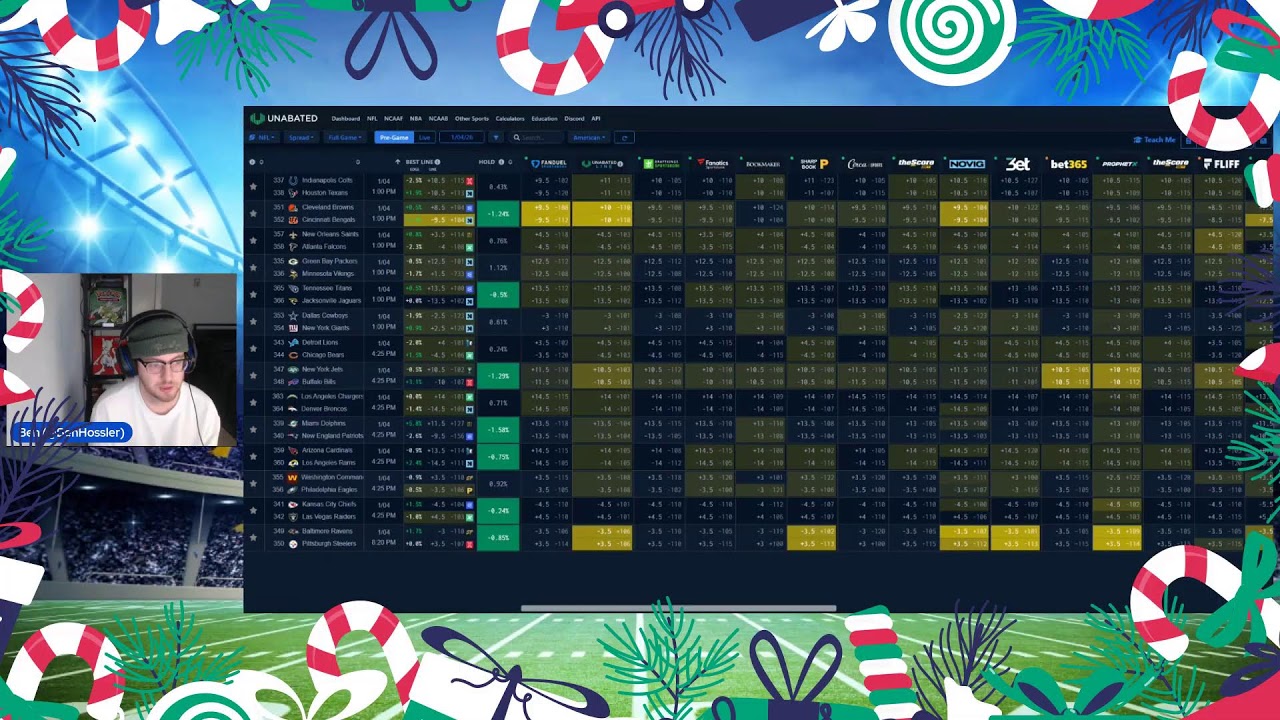Click the Sharp Book P column logo

pos(814,163)
